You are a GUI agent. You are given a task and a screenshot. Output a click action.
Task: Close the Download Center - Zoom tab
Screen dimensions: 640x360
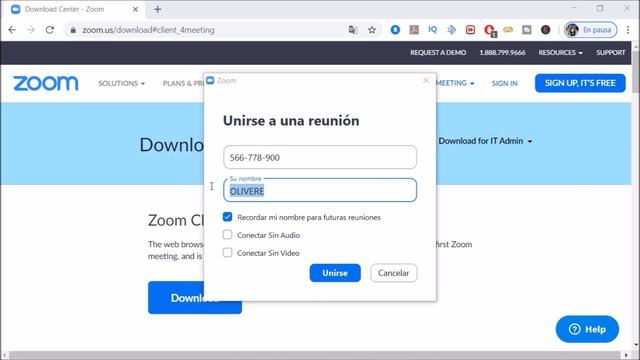(x=136, y=9)
